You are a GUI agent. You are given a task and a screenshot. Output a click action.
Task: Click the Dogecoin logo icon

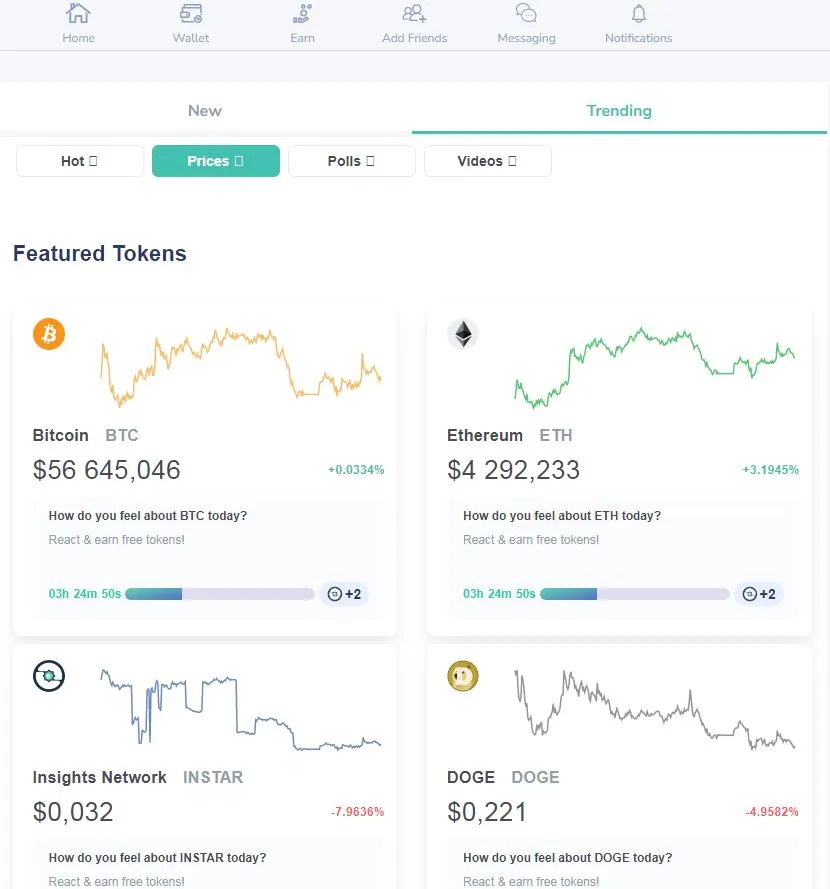(x=463, y=676)
